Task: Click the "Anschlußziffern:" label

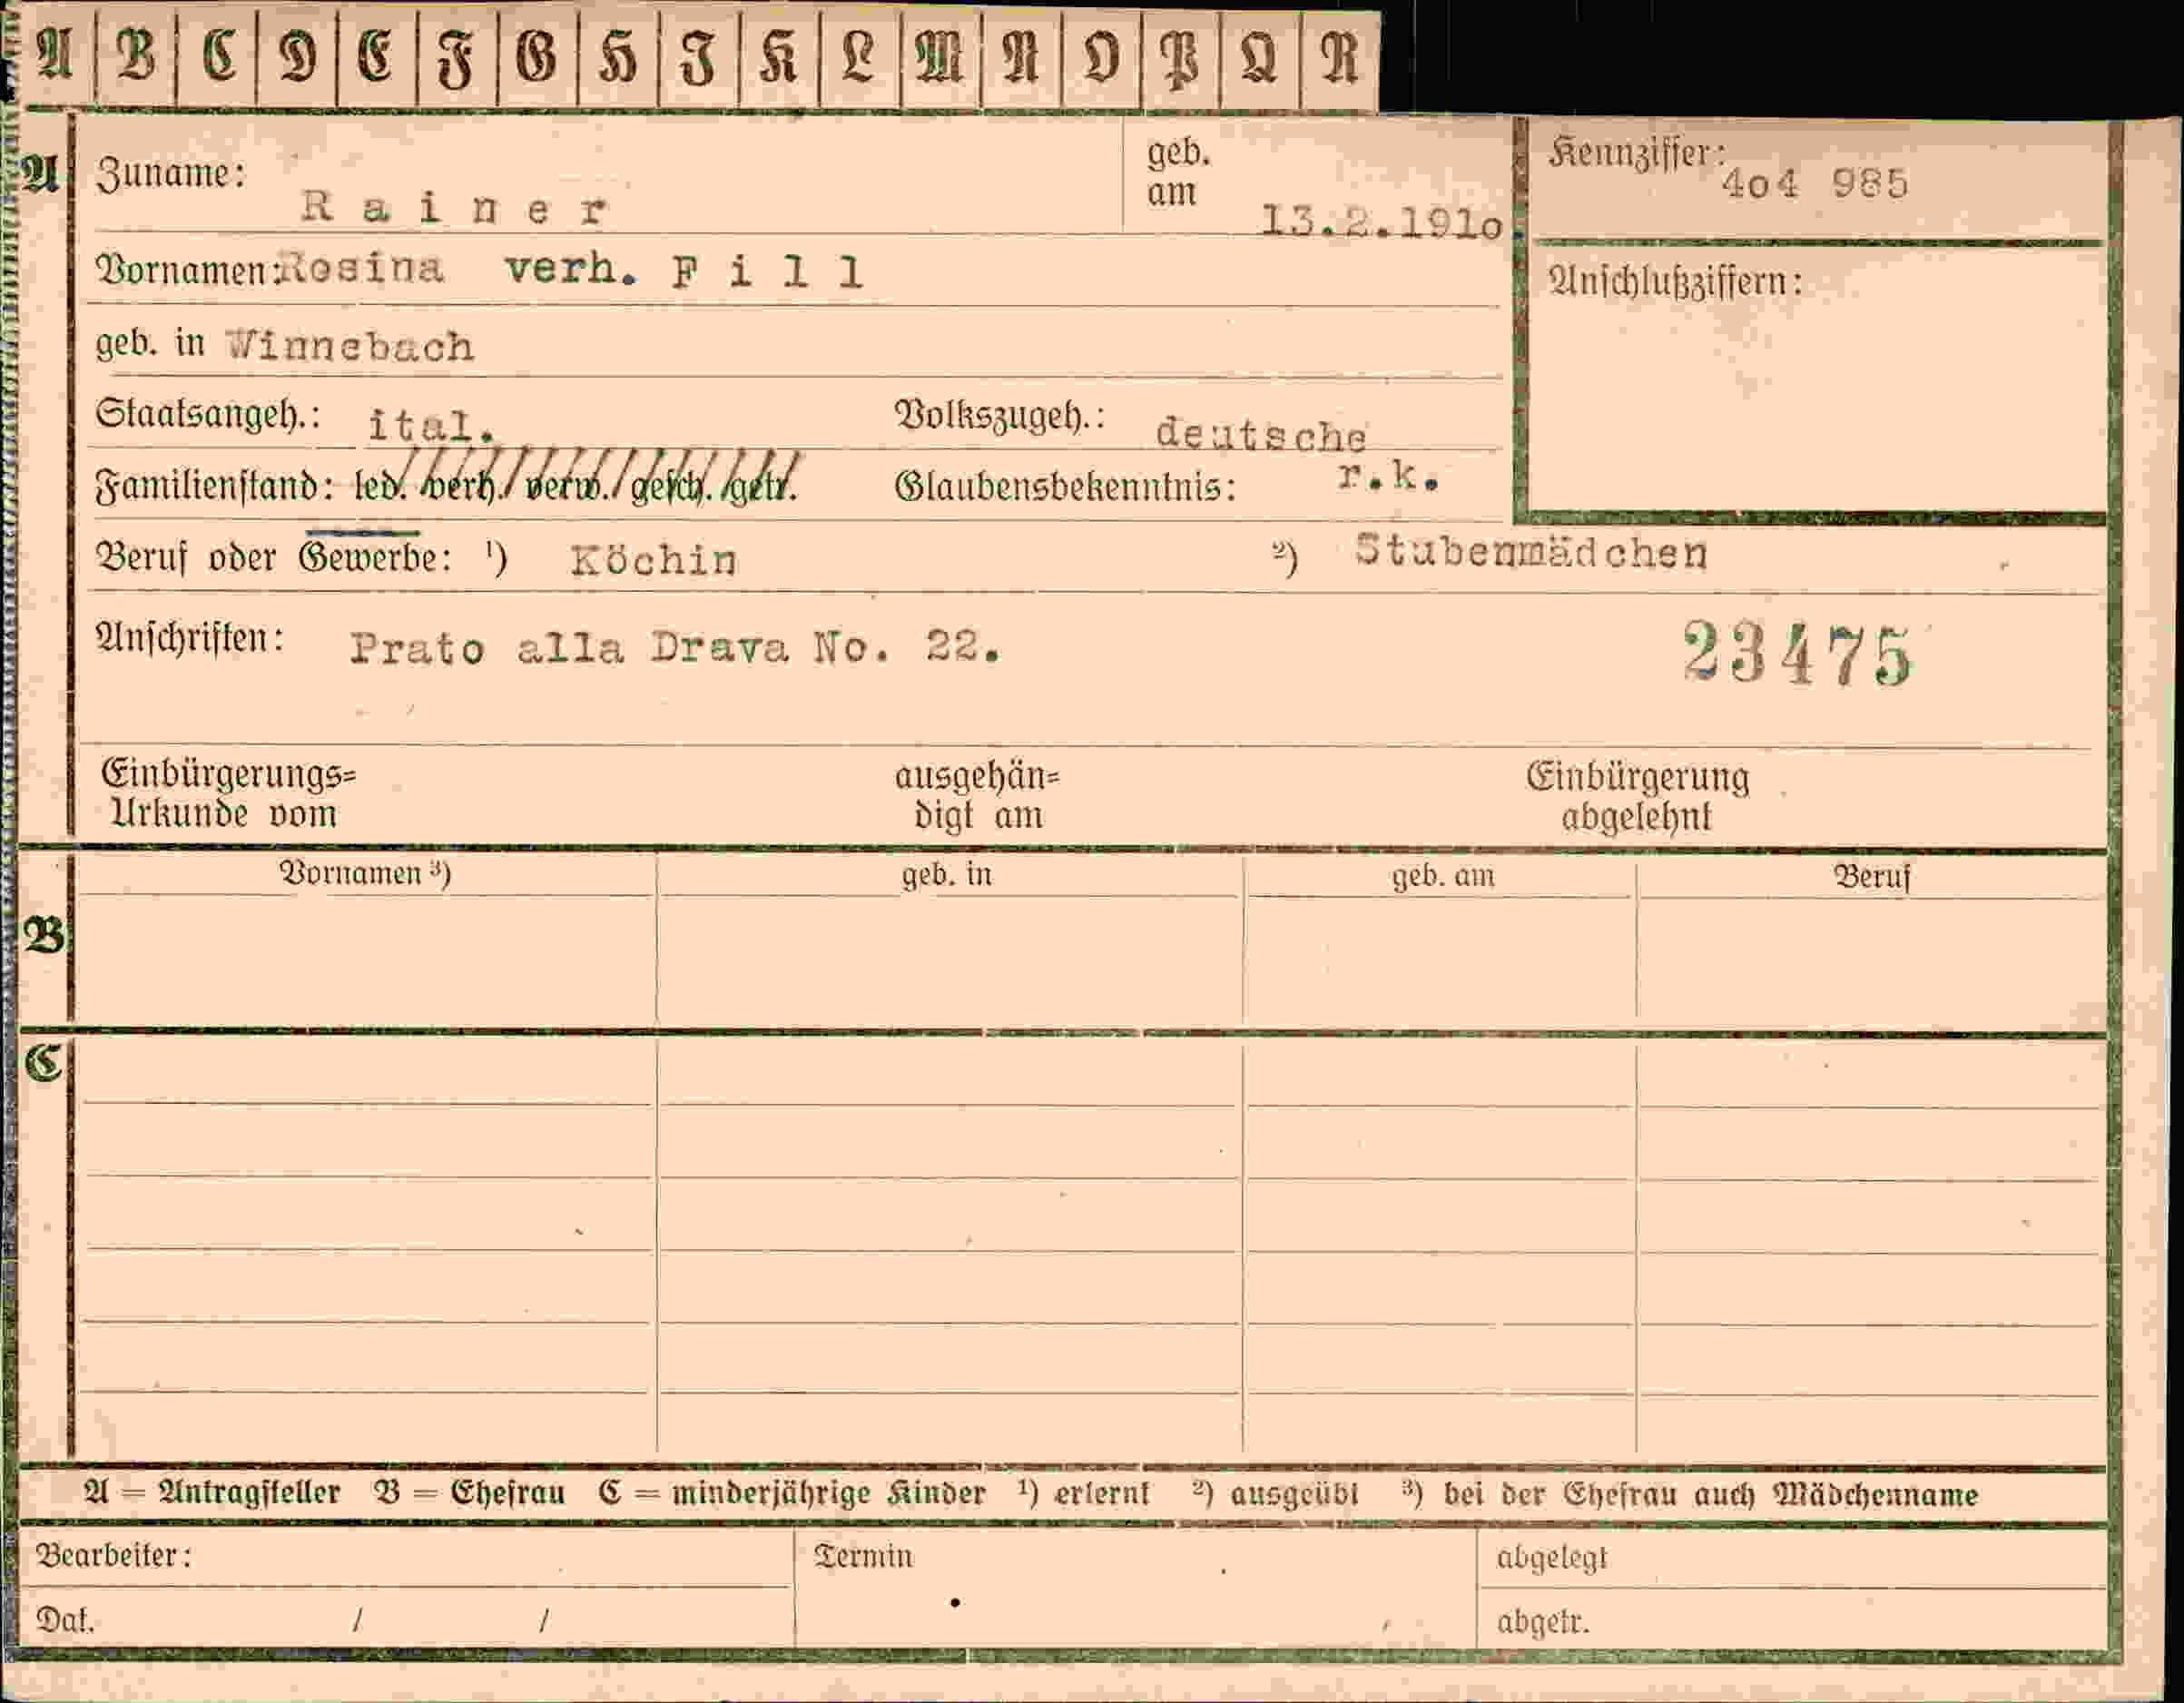Action: coord(1675,283)
